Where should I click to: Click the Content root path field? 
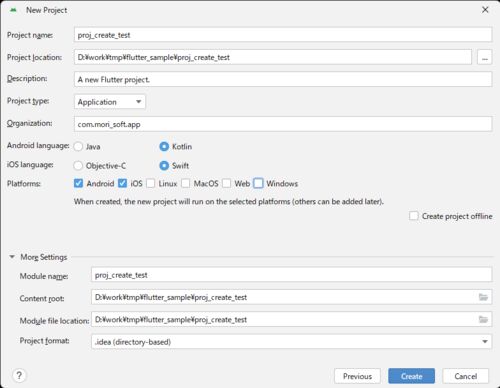click(x=291, y=297)
